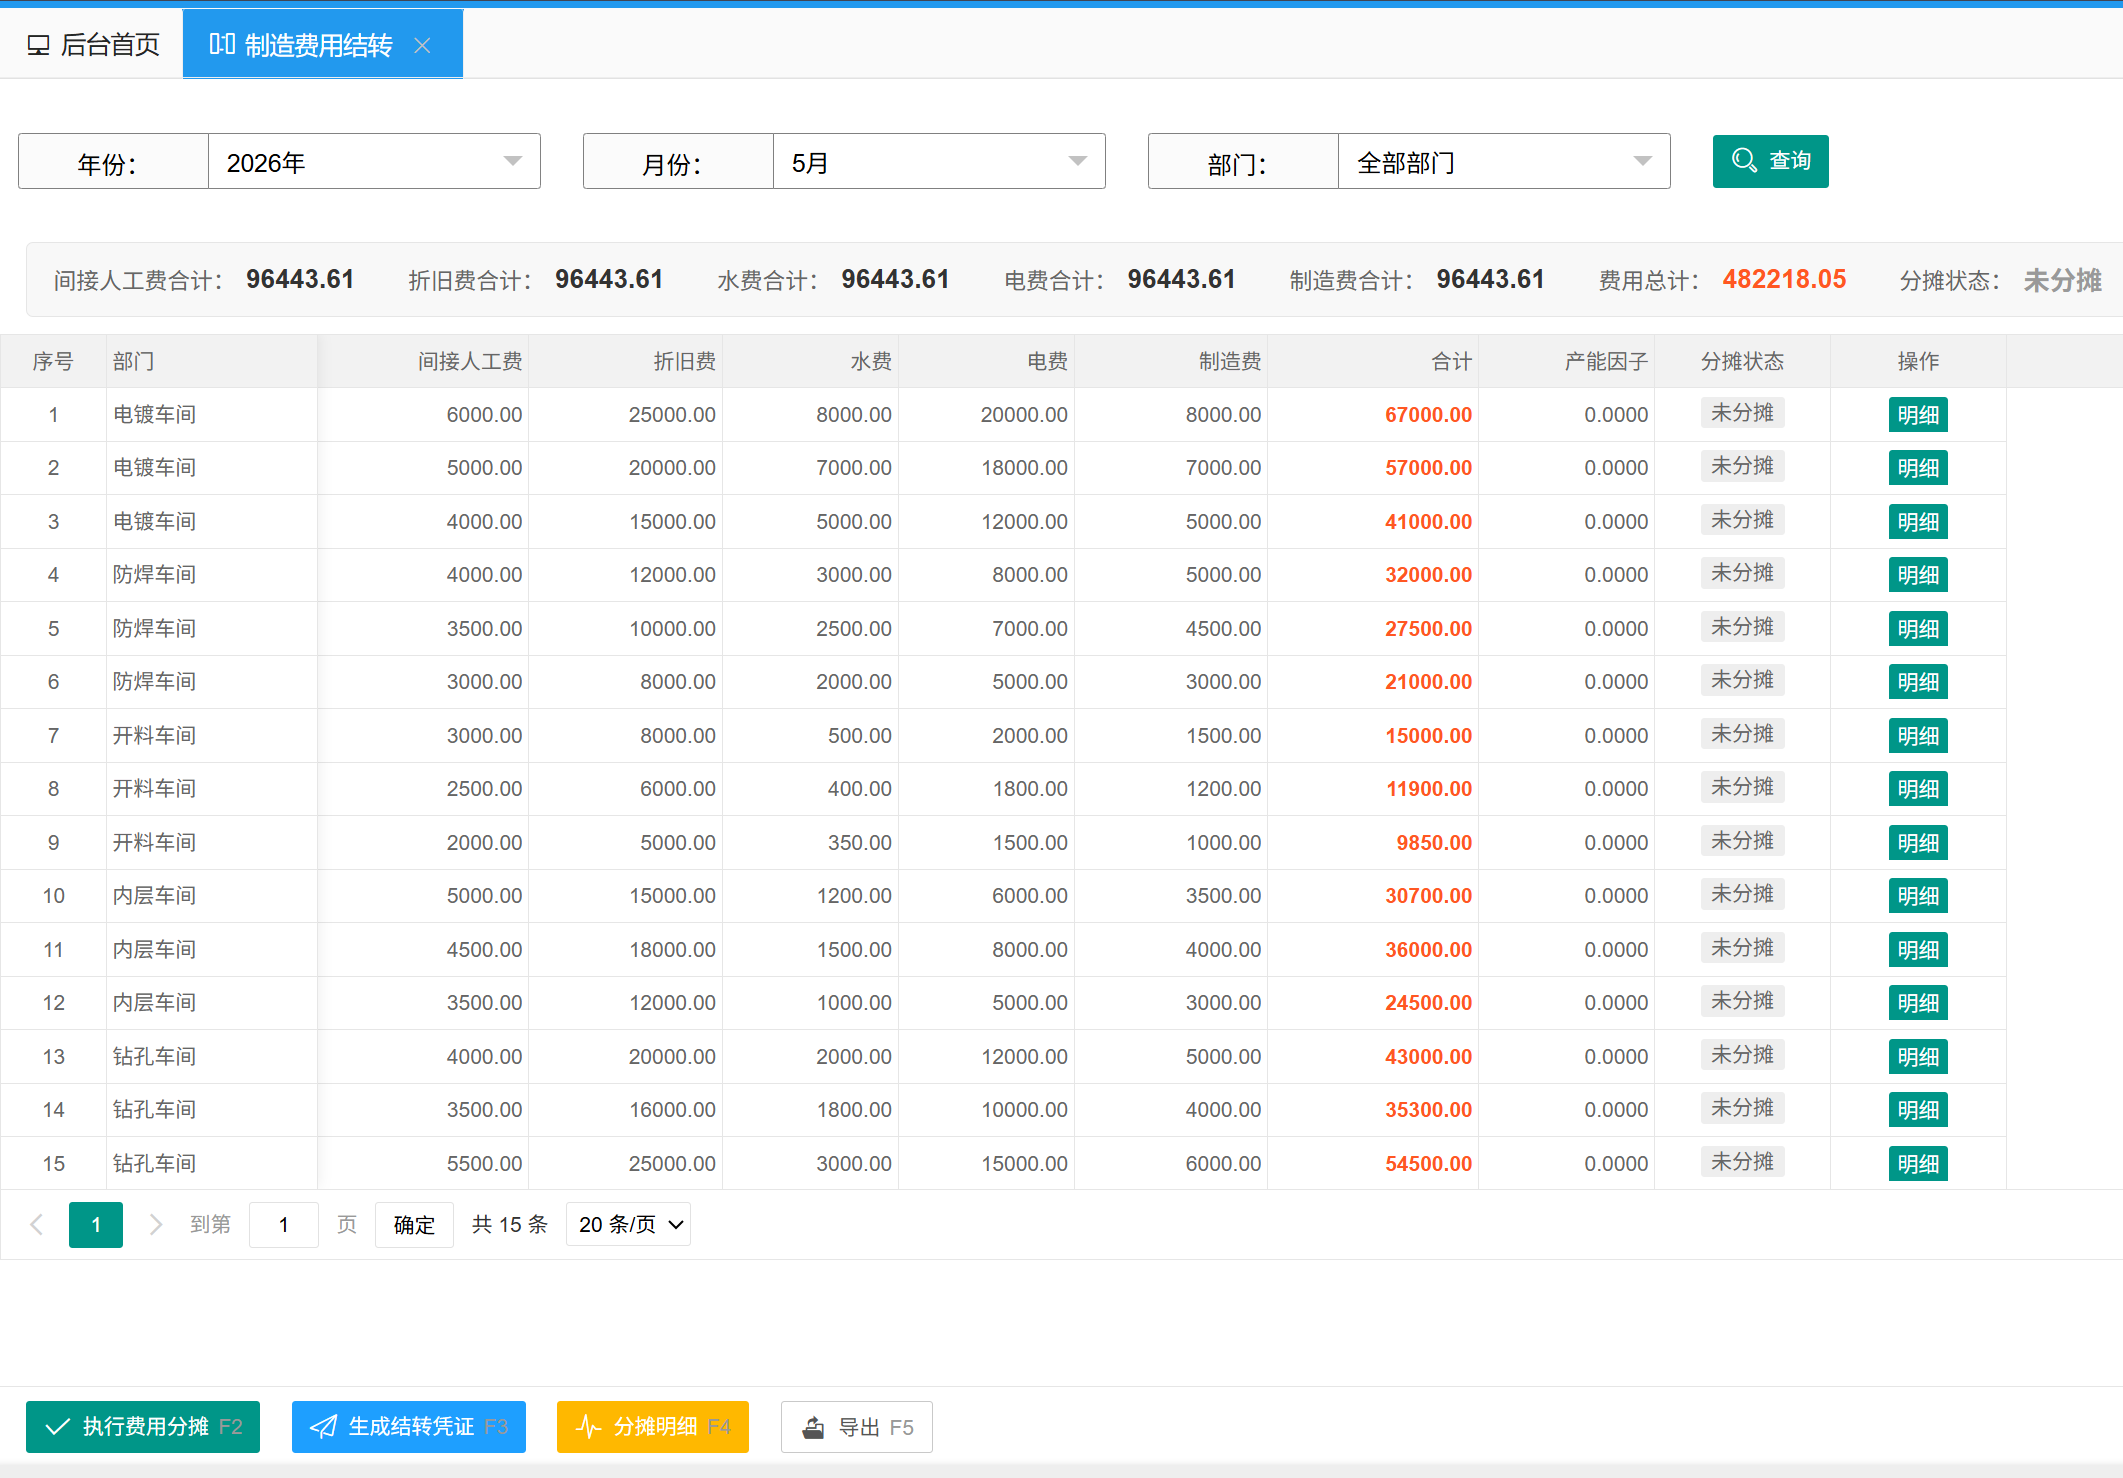This screenshot has height=1478, width=2123.
Task: Click the paper plane icon on 生成结转凭证
Action: click(323, 1427)
